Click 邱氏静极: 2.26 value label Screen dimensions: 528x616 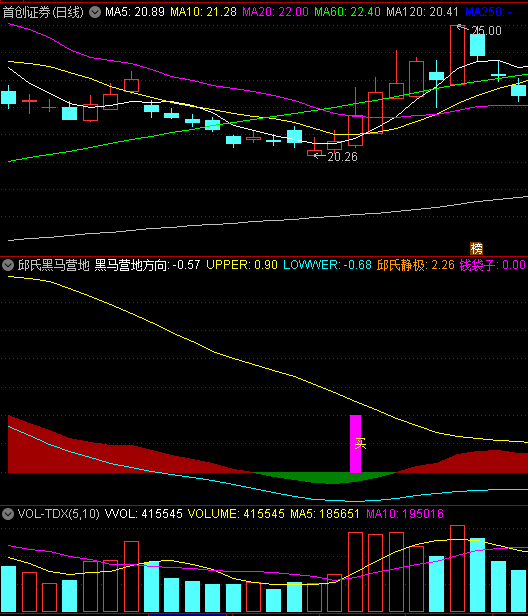click(416, 265)
